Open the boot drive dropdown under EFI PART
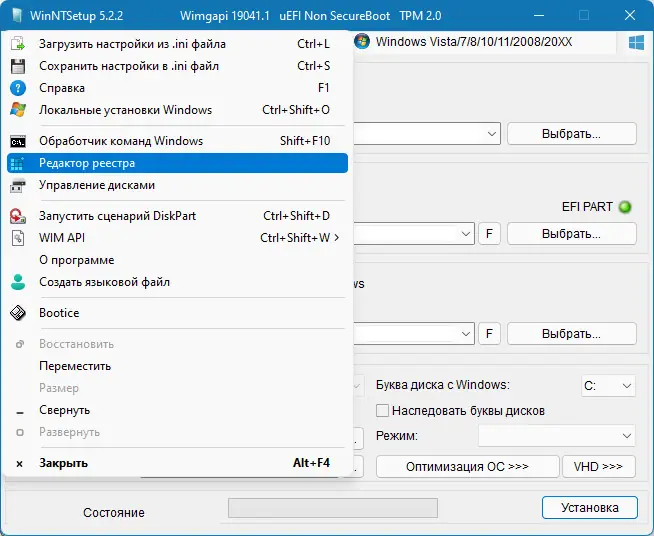The height and width of the screenshot is (536, 654). (x=466, y=234)
